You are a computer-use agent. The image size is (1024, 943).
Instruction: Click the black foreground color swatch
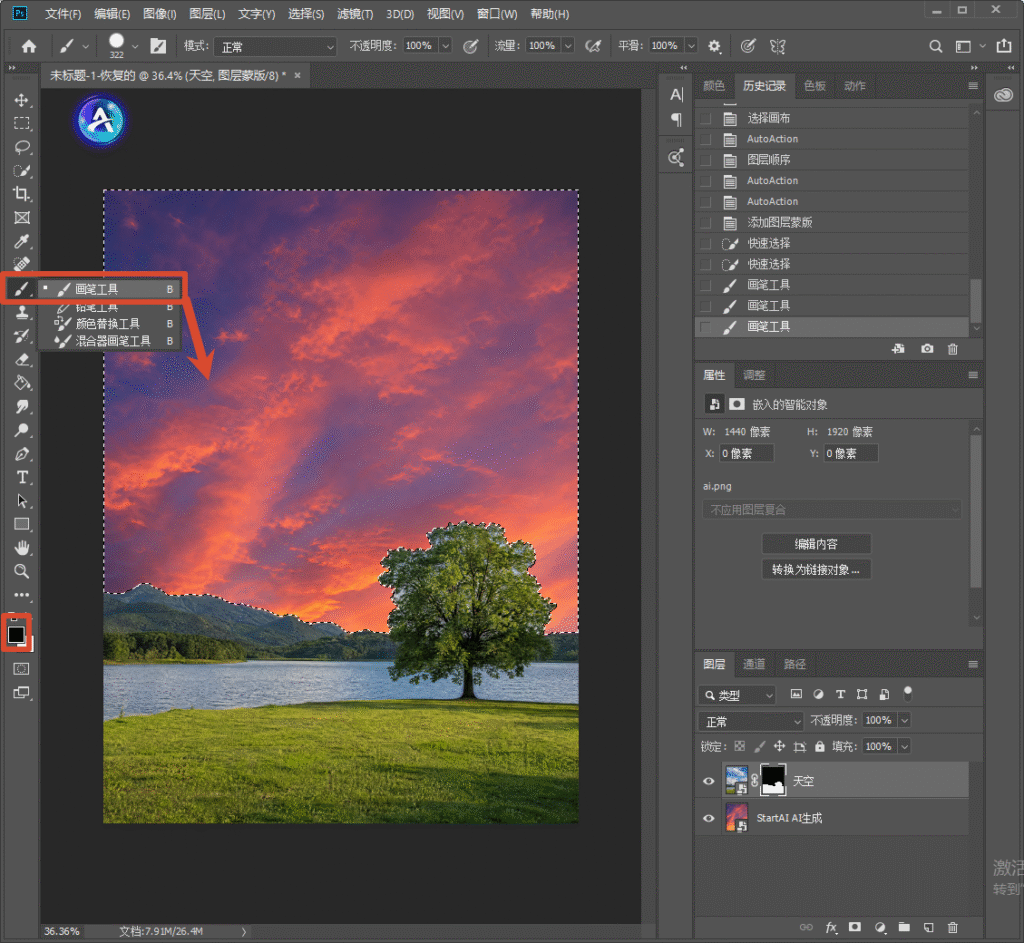tap(16, 634)
